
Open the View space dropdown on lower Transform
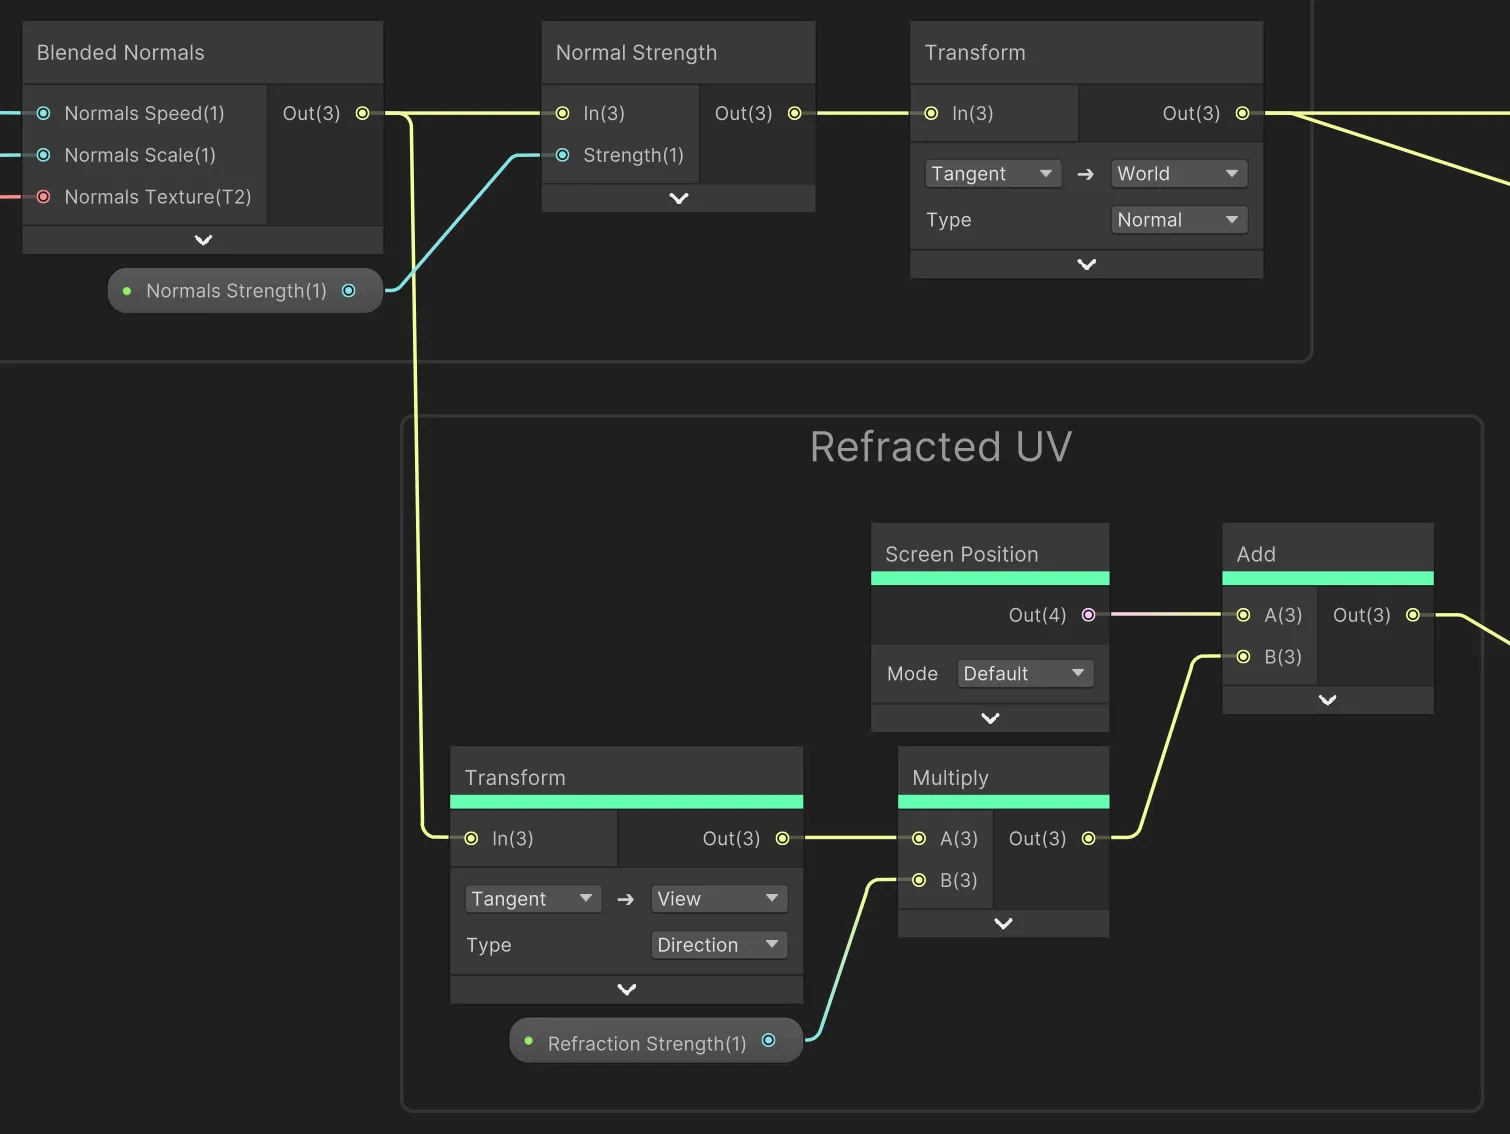718,899
